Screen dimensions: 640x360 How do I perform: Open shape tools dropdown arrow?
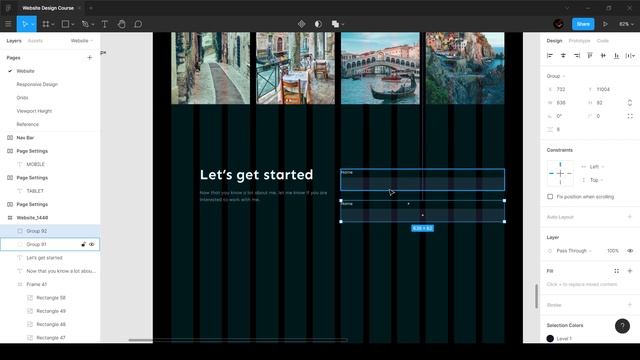tap(73, 24)
